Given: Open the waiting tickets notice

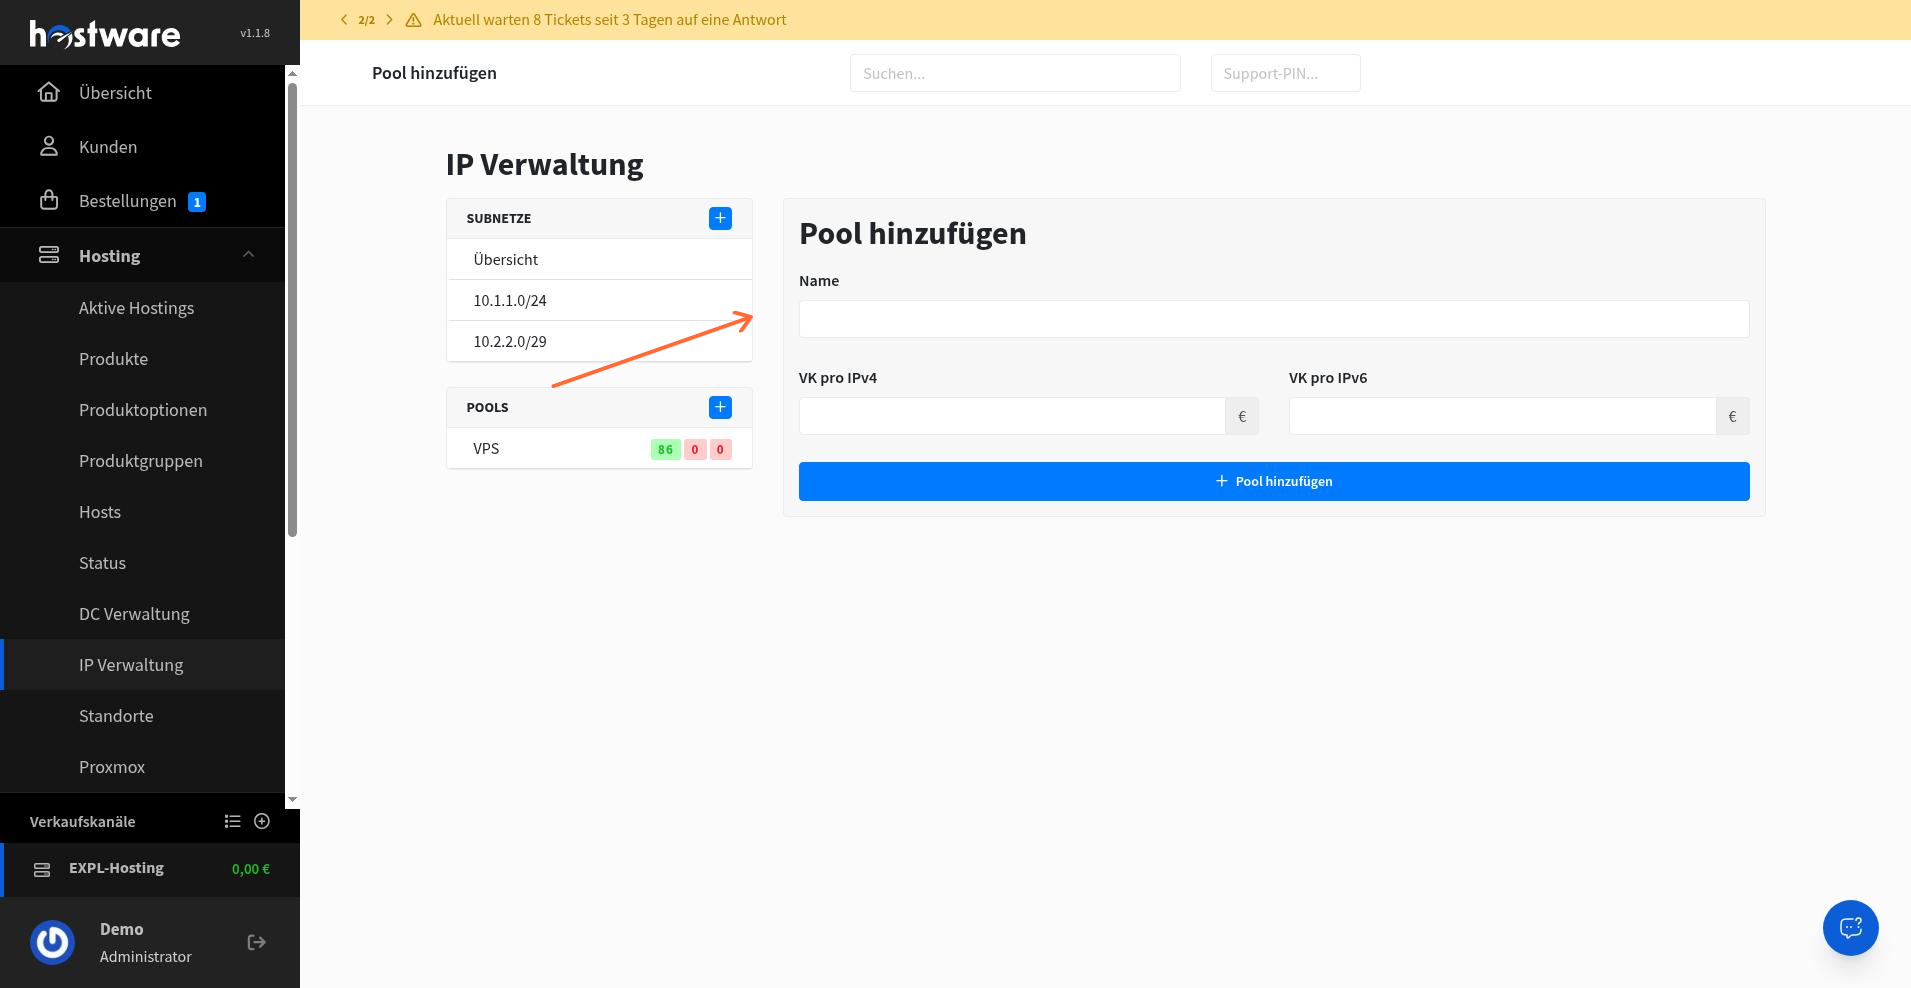Looking at the screenshot, I should pos(610,20).
